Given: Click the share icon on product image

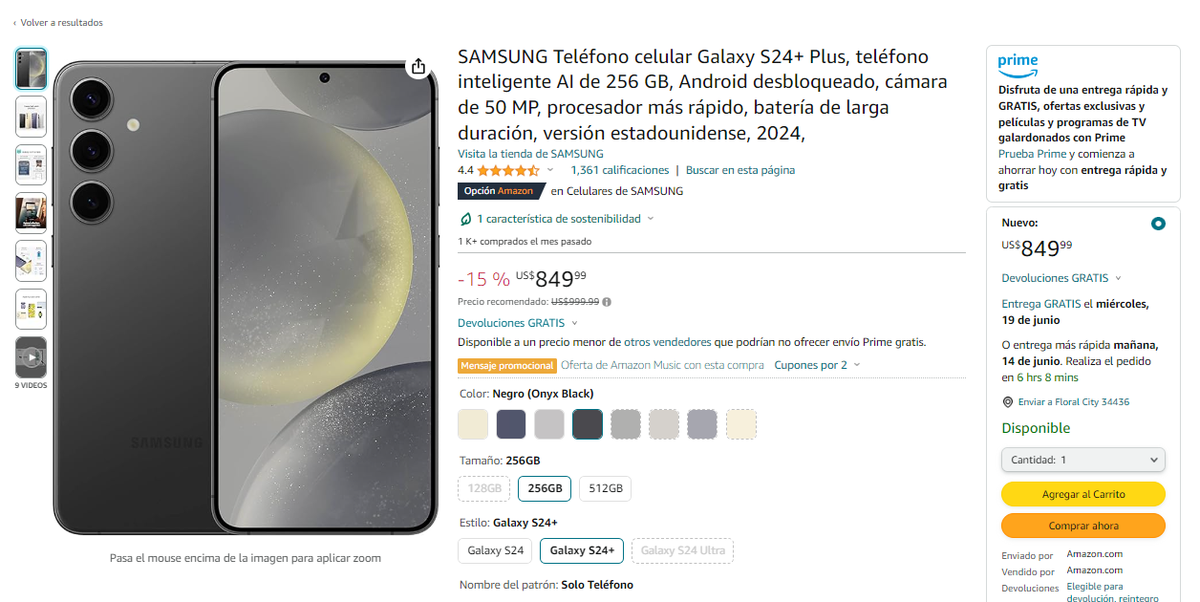Looking at the screenshot, I should coord(418,66).
